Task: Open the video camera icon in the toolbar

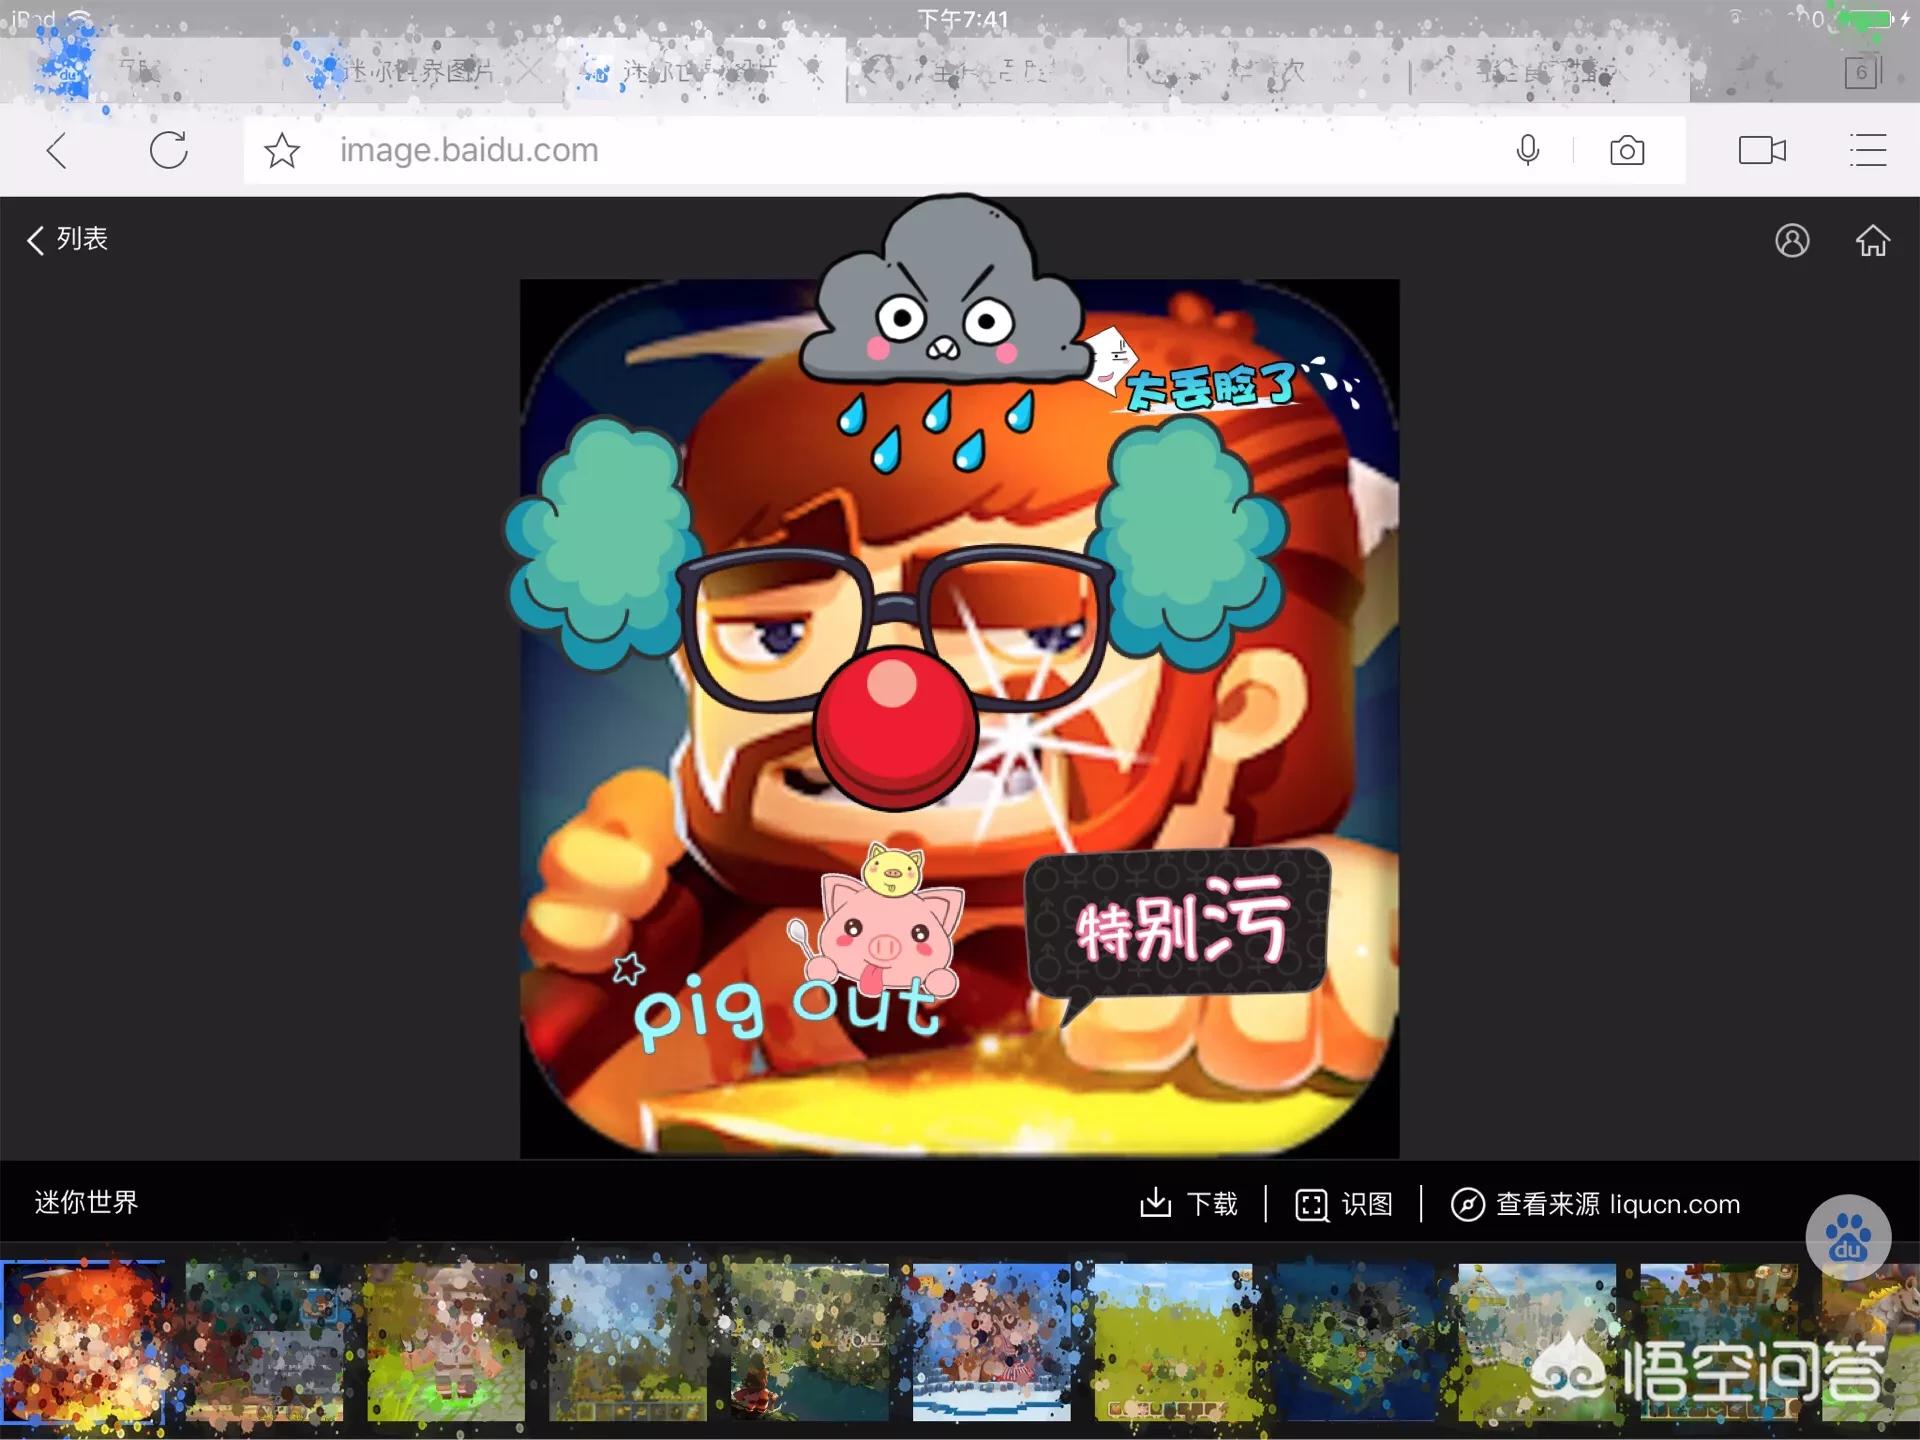Action: click(1762, 150)
